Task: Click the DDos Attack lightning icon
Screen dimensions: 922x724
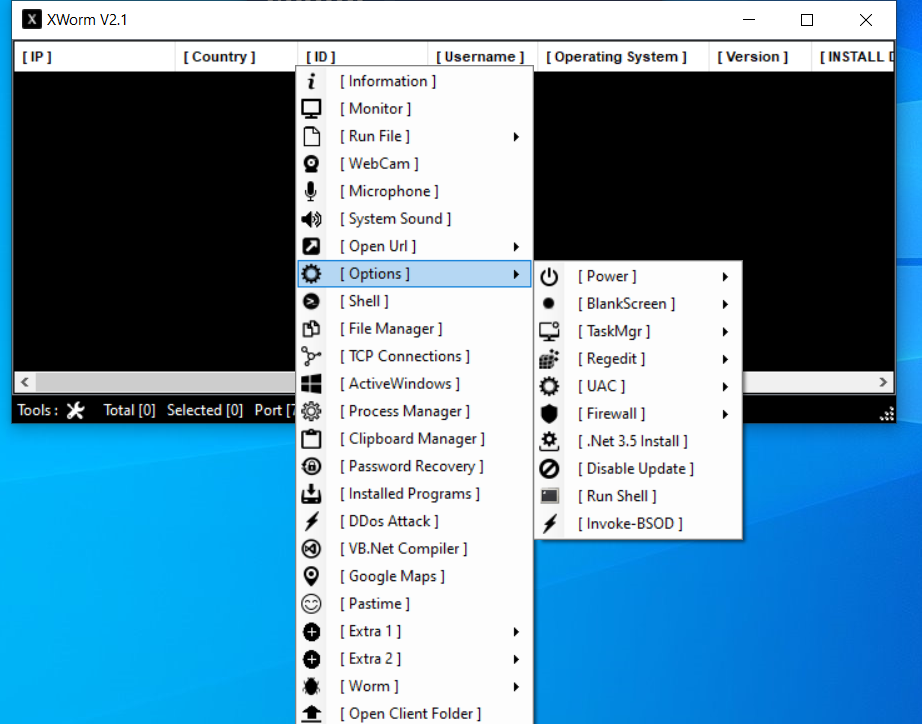Action: pos(311,521)
